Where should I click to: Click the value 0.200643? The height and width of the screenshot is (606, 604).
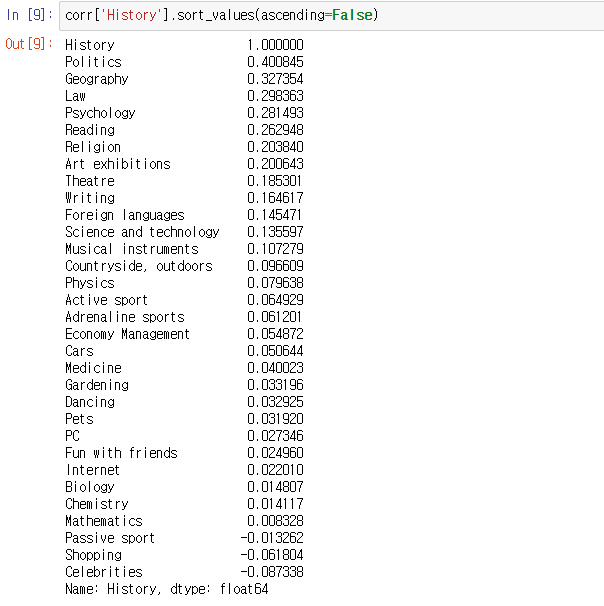click(x=275, y=164)
